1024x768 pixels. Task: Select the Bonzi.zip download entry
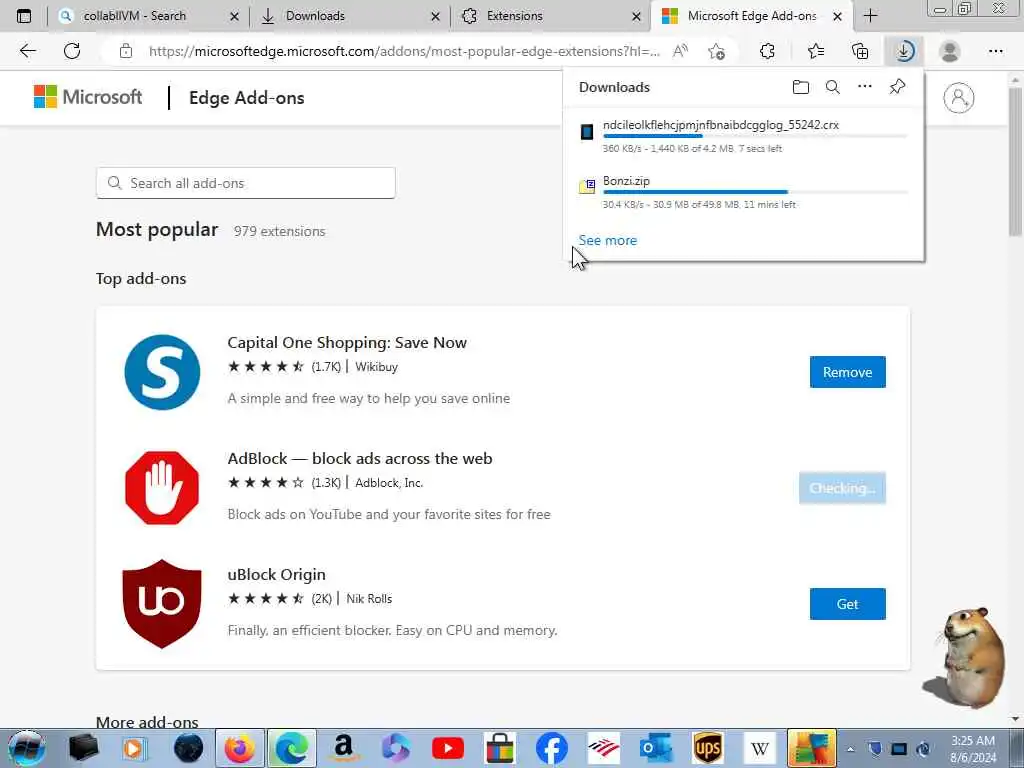744,192
